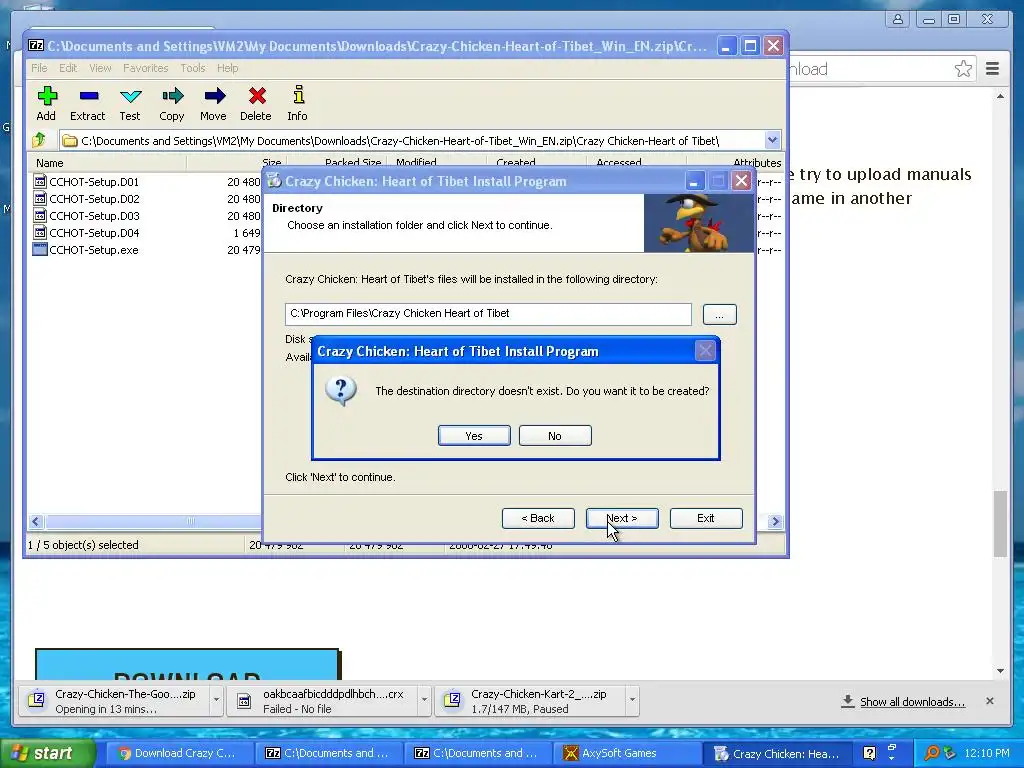Switch to Crazy Chicken: Hea... taskbar item
The height and width of the screenshot is (768, 1024).
(x=777, y=753)
